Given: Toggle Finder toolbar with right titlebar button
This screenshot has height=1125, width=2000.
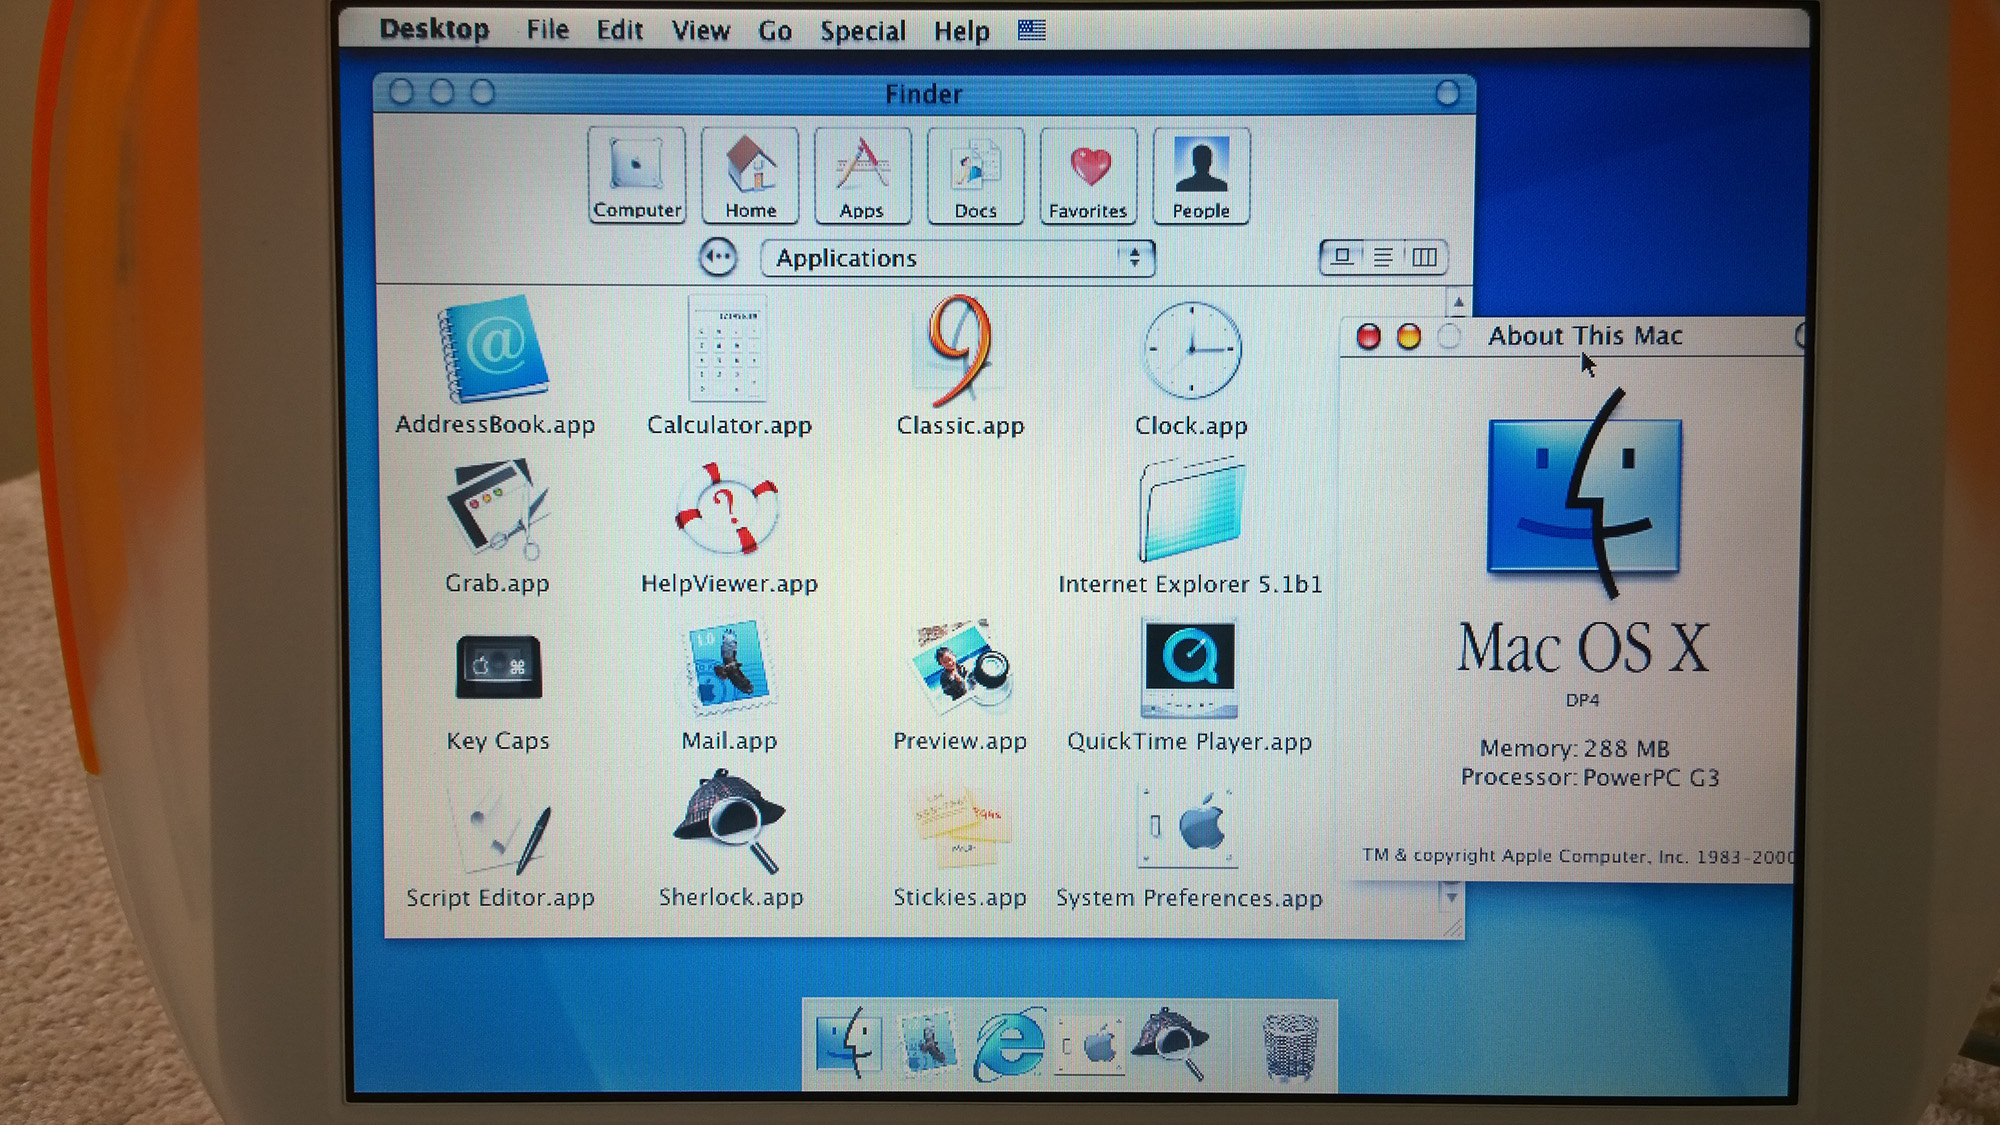Looking at the screenshot, I should (x=1447, y=93).
